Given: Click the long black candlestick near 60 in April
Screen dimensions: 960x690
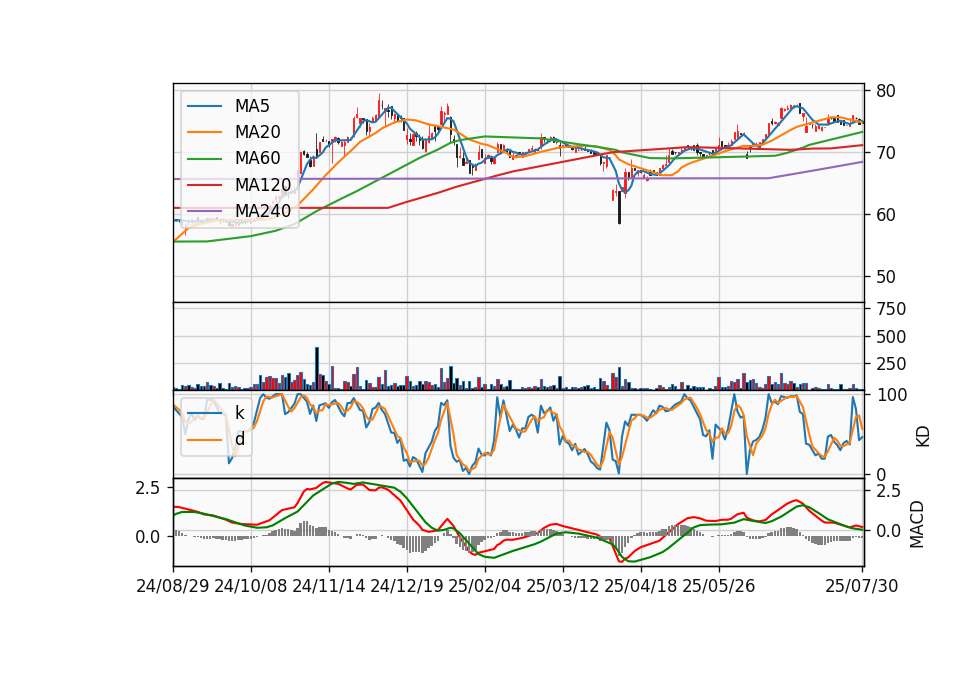Looking at the screenshot, I should (620, 208).
